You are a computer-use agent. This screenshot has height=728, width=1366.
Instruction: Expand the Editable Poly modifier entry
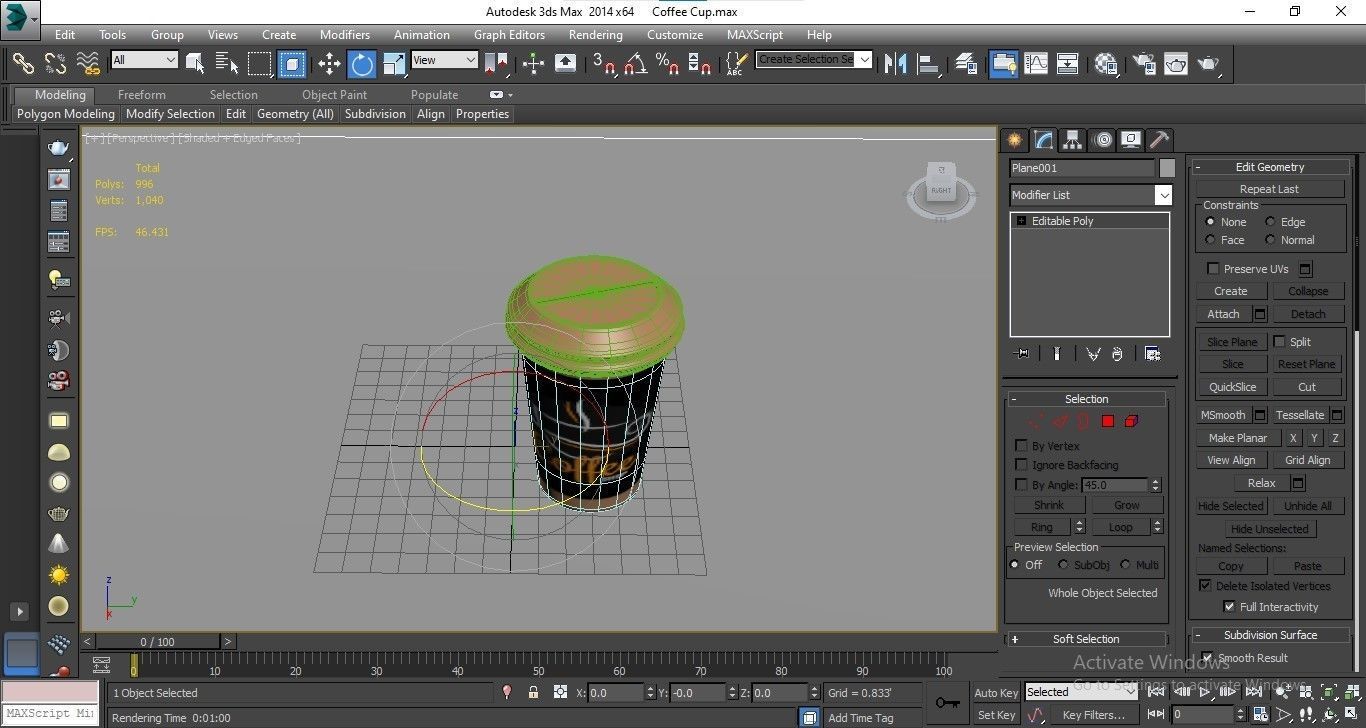1021,221
